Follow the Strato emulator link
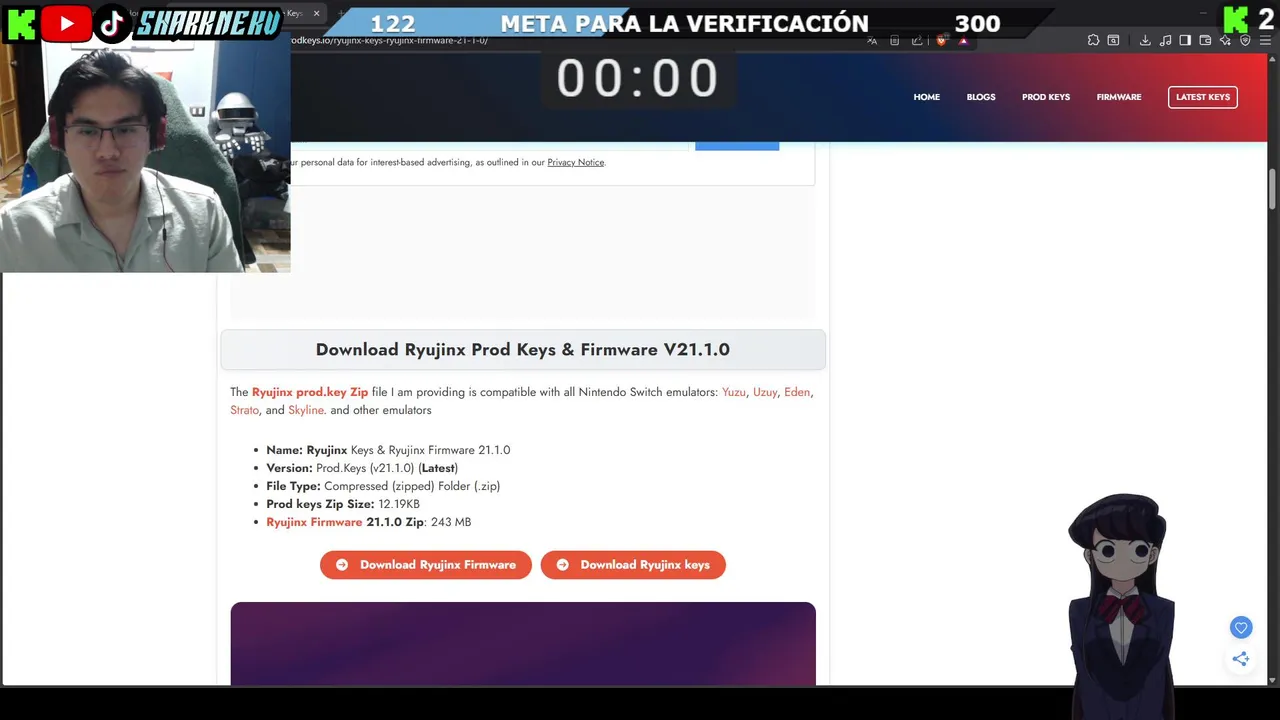 245,410
